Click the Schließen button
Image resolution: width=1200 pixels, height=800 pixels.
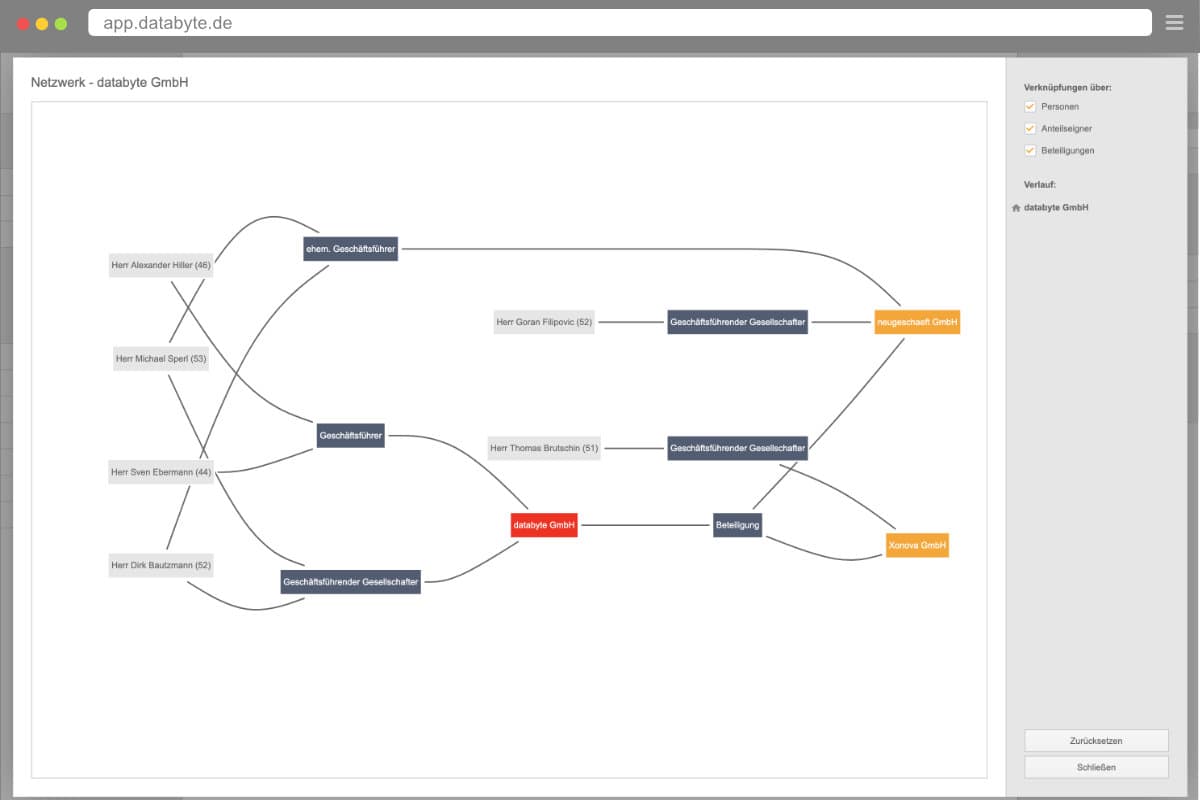[1096, 767]
